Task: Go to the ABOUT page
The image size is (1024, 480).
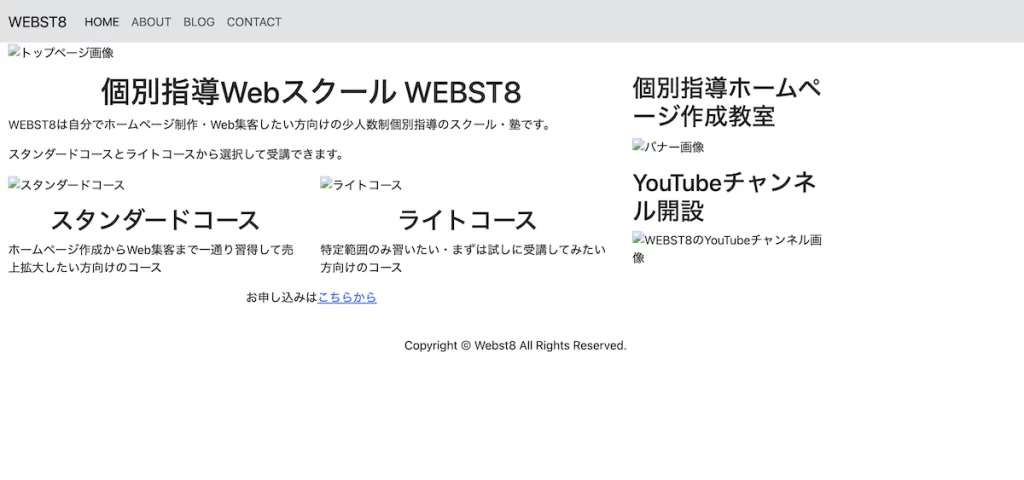Action: [151, 22]
